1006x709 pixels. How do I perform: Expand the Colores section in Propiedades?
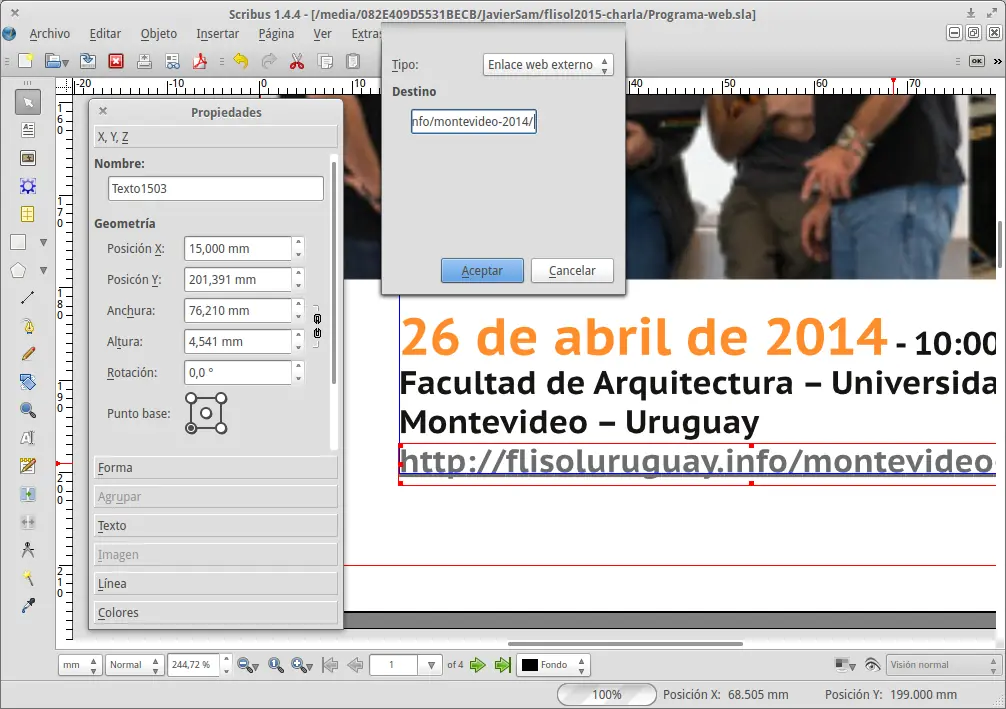(x=216, y=612)
